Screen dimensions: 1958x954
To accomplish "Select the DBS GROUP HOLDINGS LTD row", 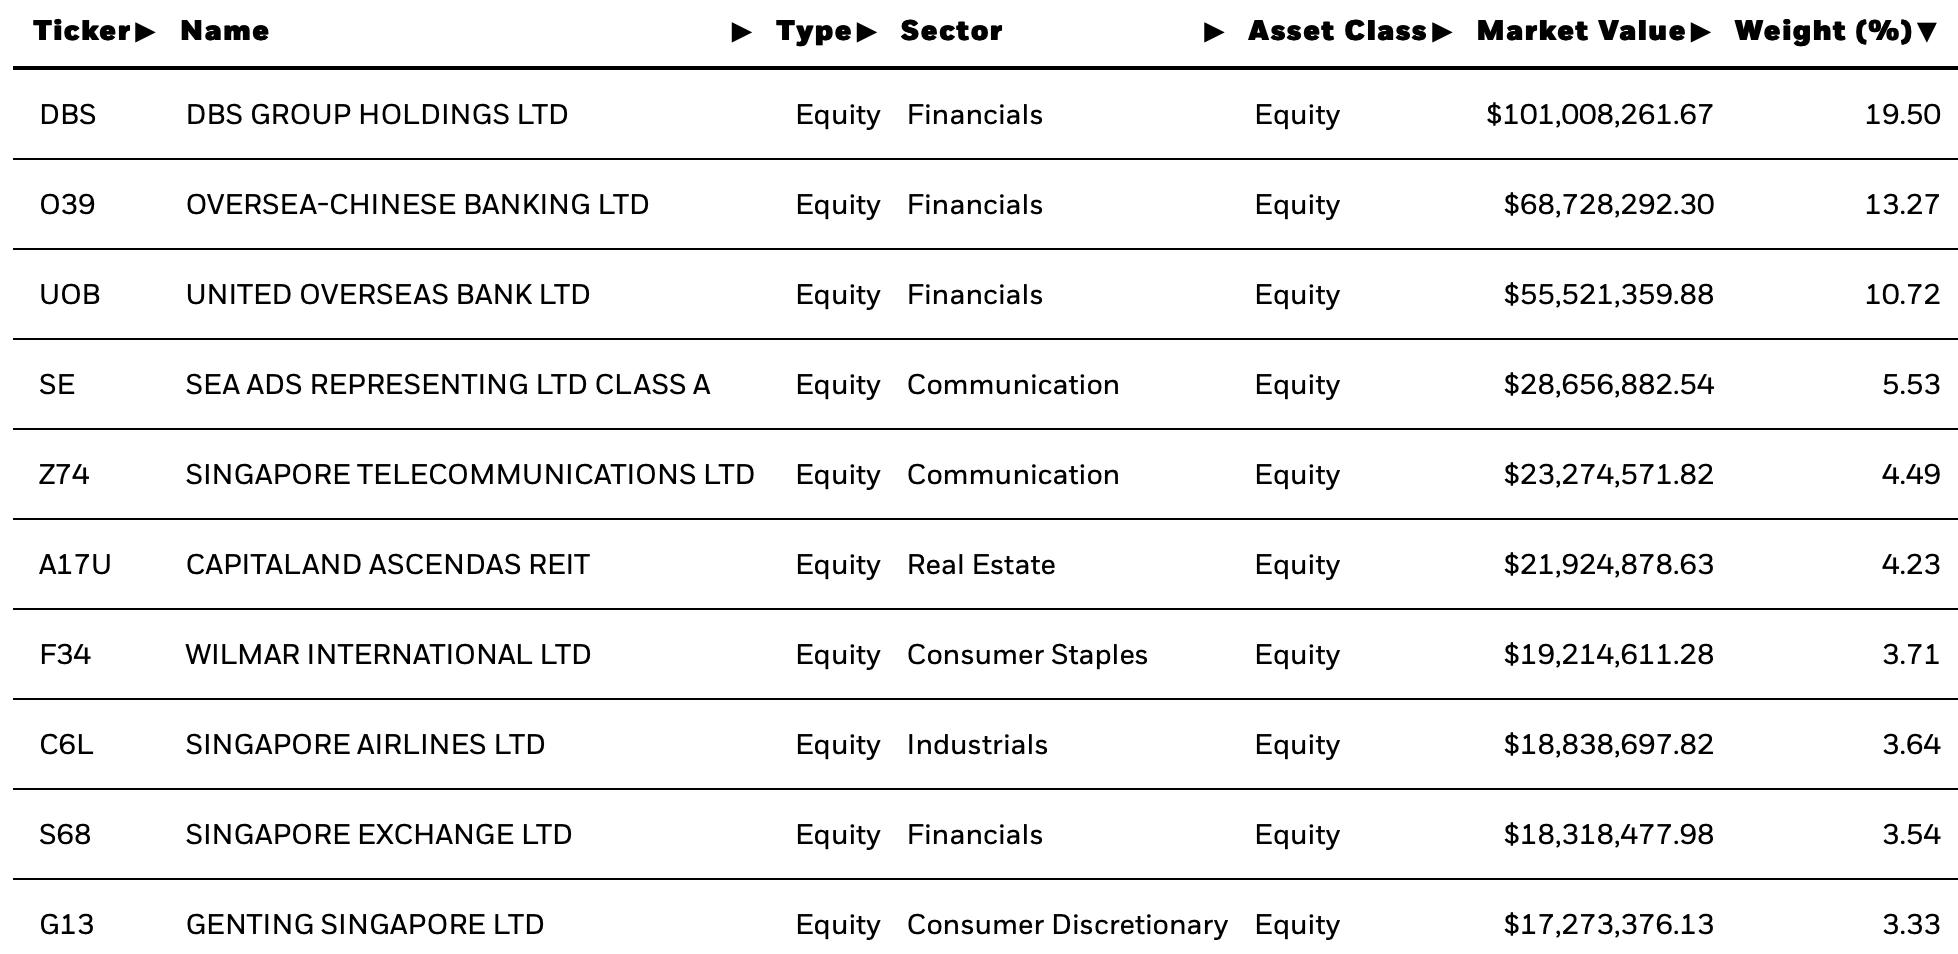I will tap(985, 114).
